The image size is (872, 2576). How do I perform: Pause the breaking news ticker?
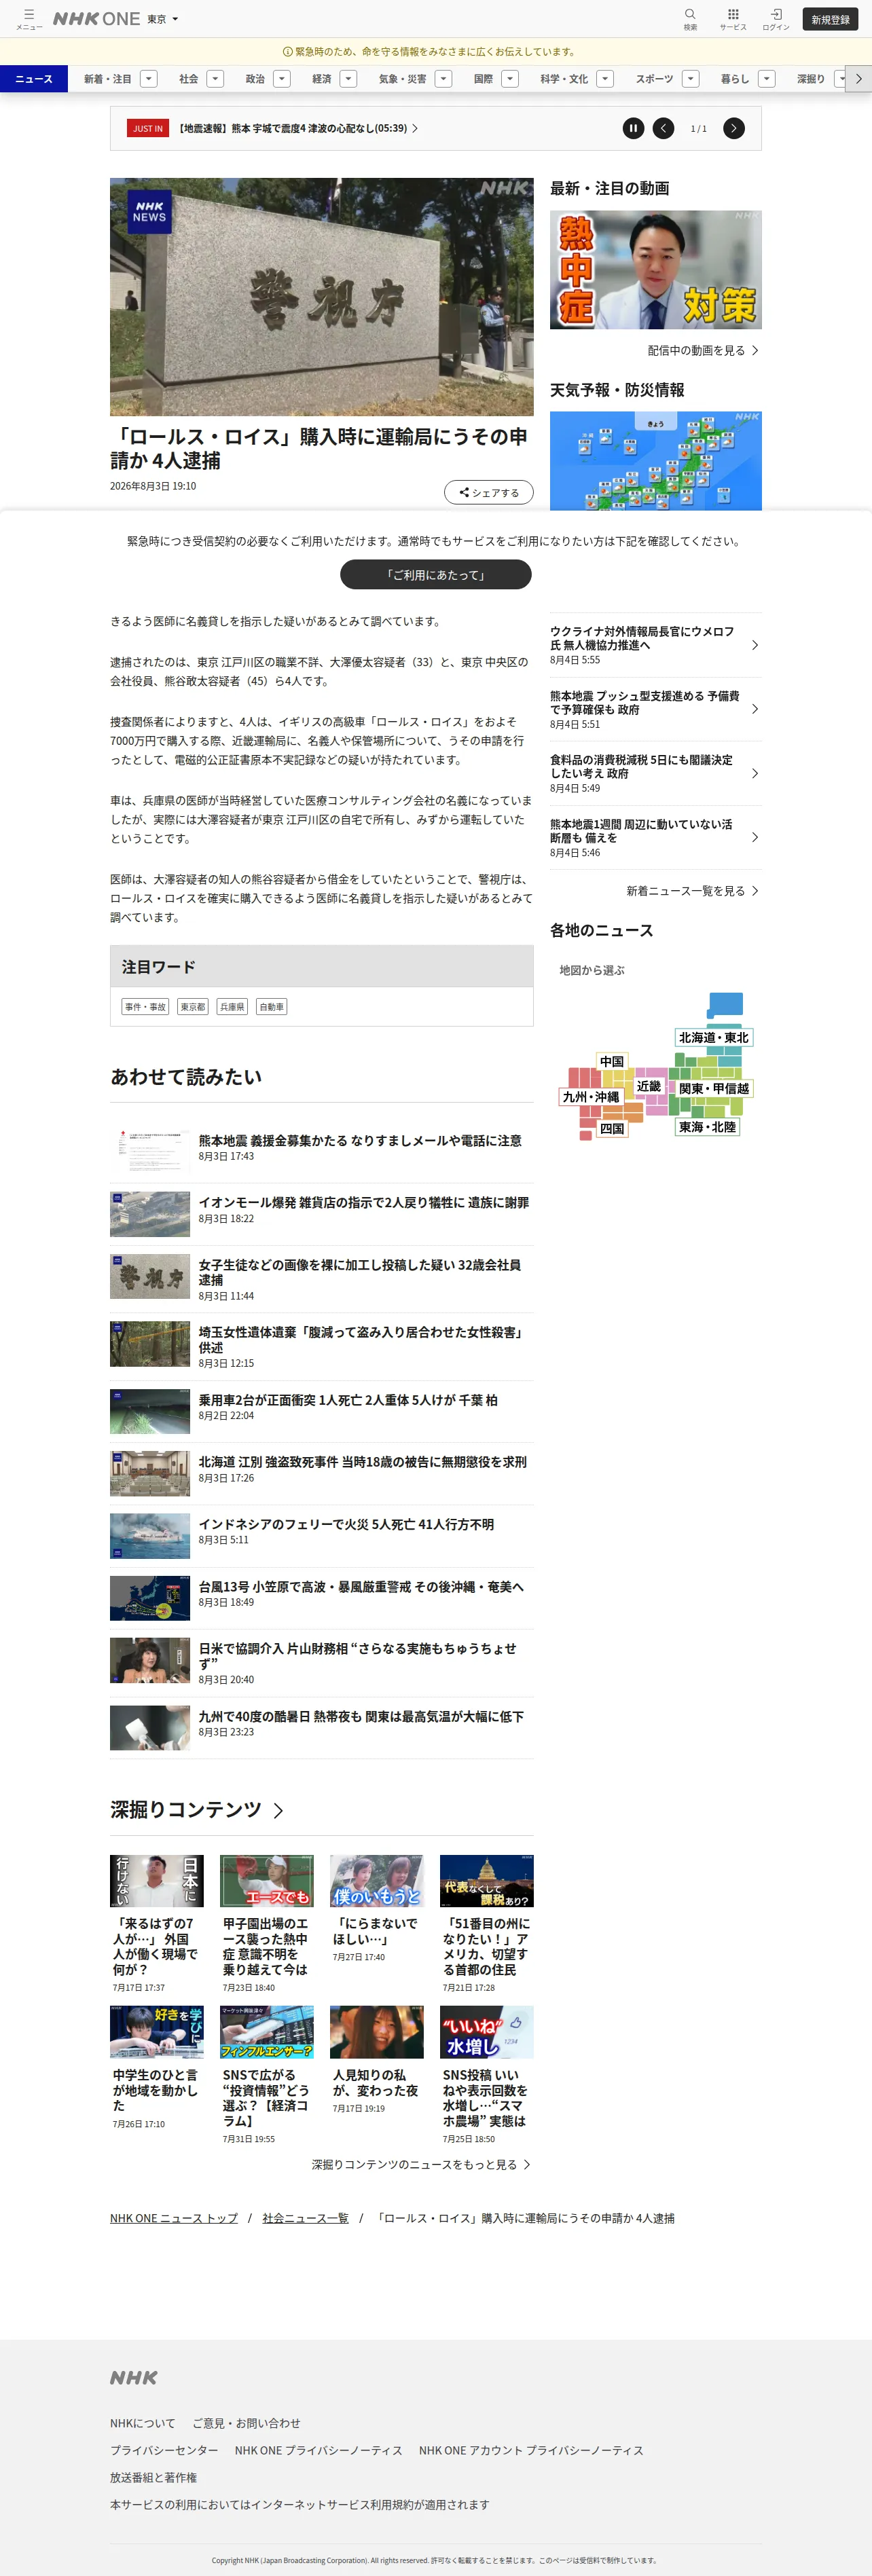pyautogui.click(x=633, y=128)
